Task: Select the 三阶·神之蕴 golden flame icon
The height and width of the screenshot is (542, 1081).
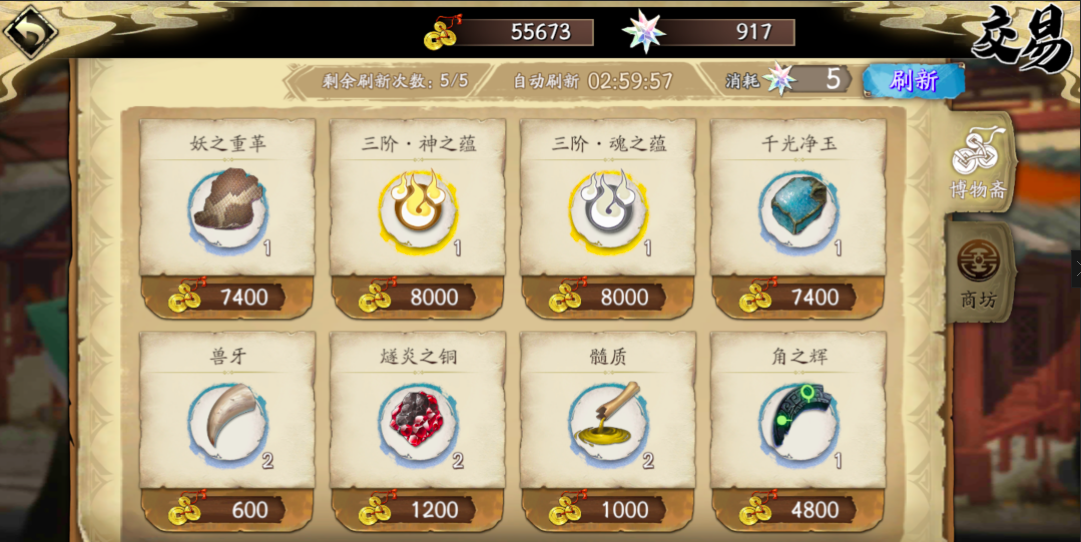Action: pyautogui.click(x=418, y=208)
